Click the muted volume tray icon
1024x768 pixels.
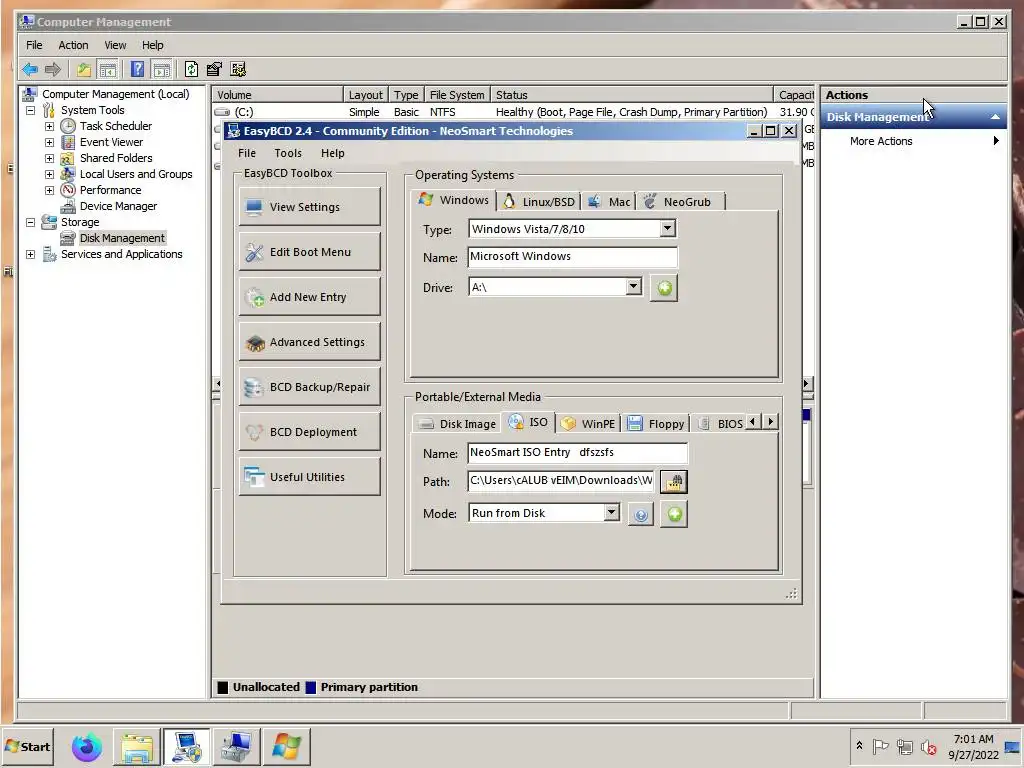[x=928, y=746]
